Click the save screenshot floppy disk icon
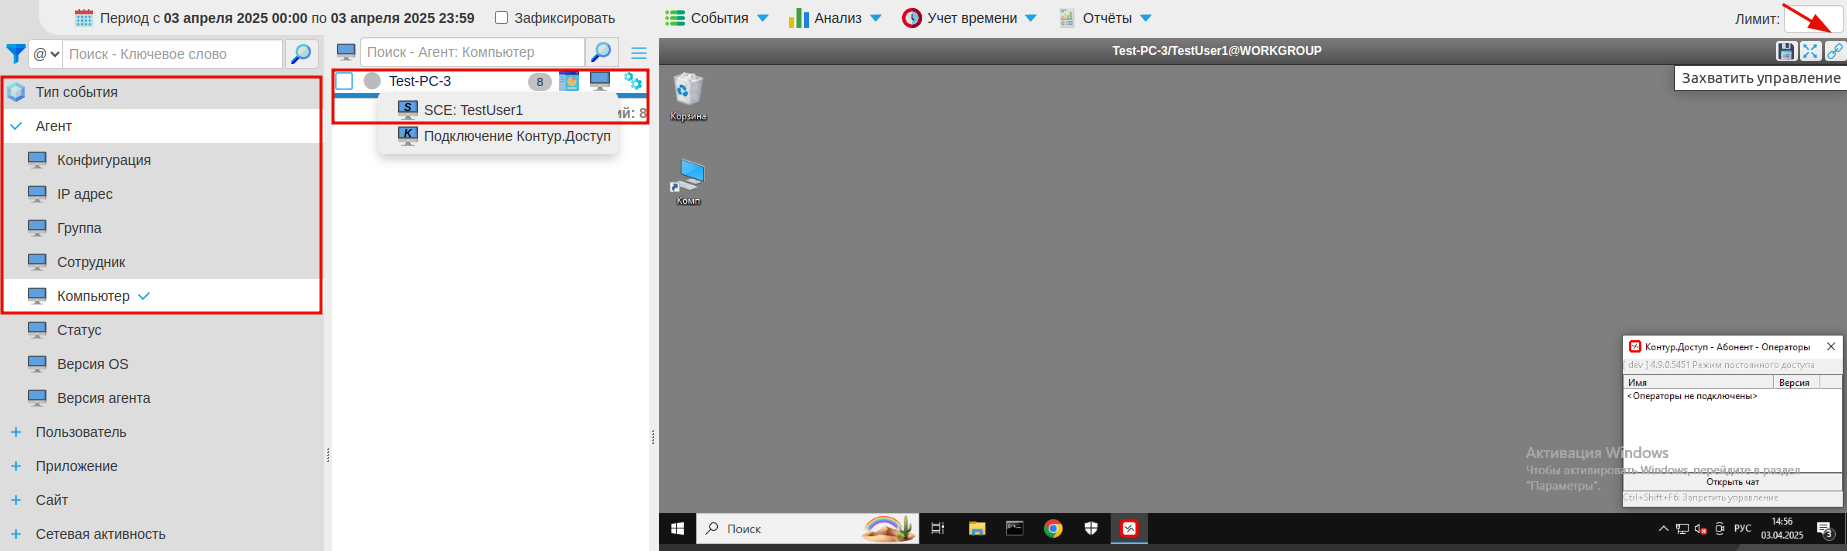 pyautogui.click(x=1785, y=51)
